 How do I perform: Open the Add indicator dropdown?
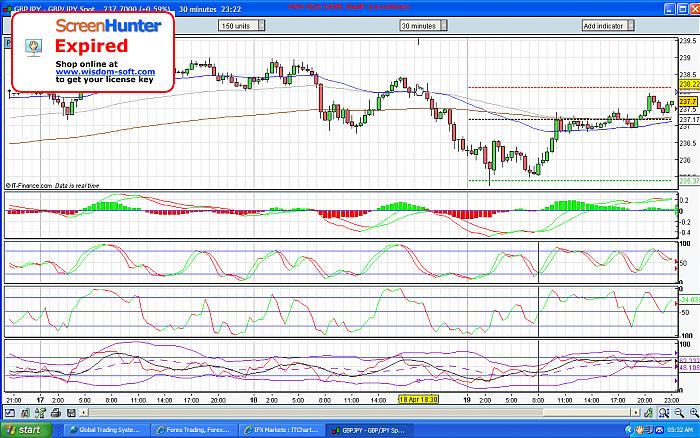pyautogui.click(x=608, y=26)
